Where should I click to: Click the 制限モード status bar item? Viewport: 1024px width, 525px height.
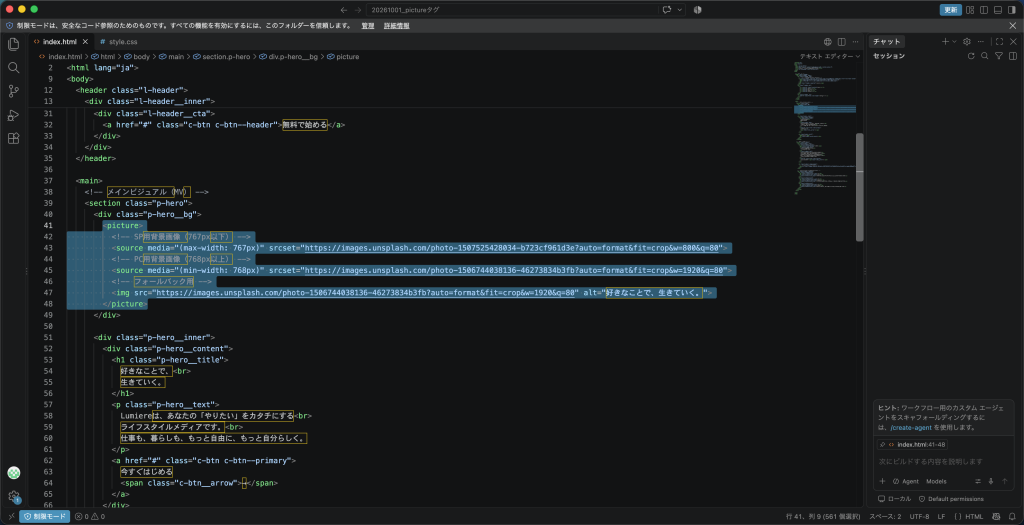pos(44,517)
